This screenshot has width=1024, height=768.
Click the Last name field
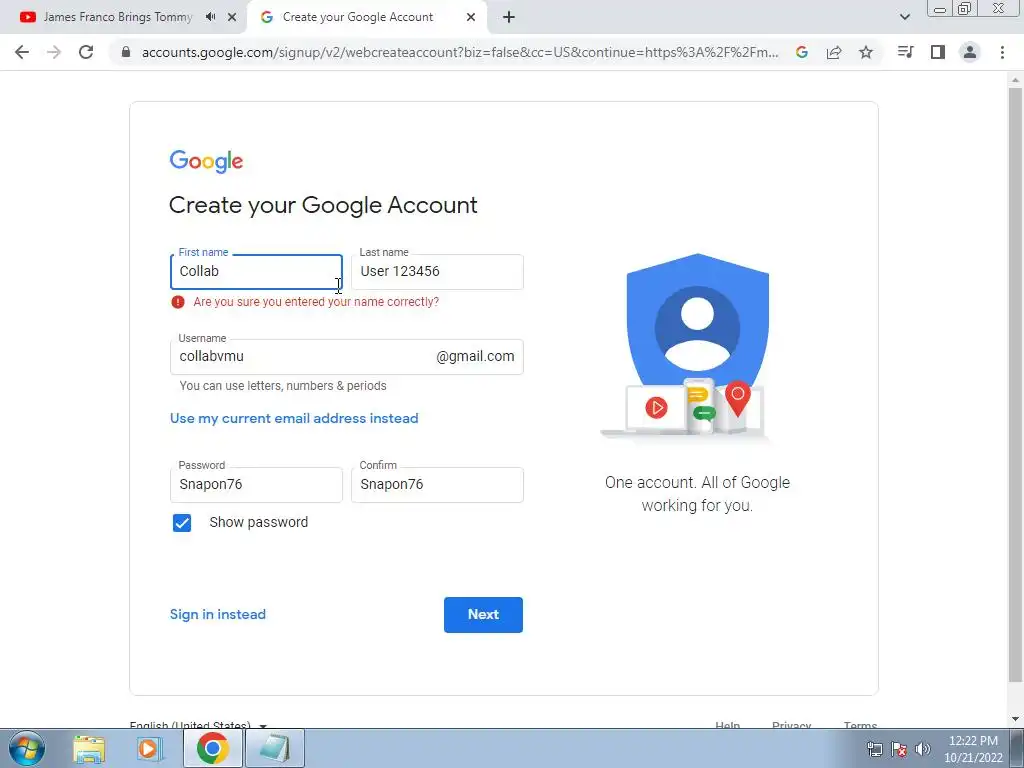click(x=437, y=272)
